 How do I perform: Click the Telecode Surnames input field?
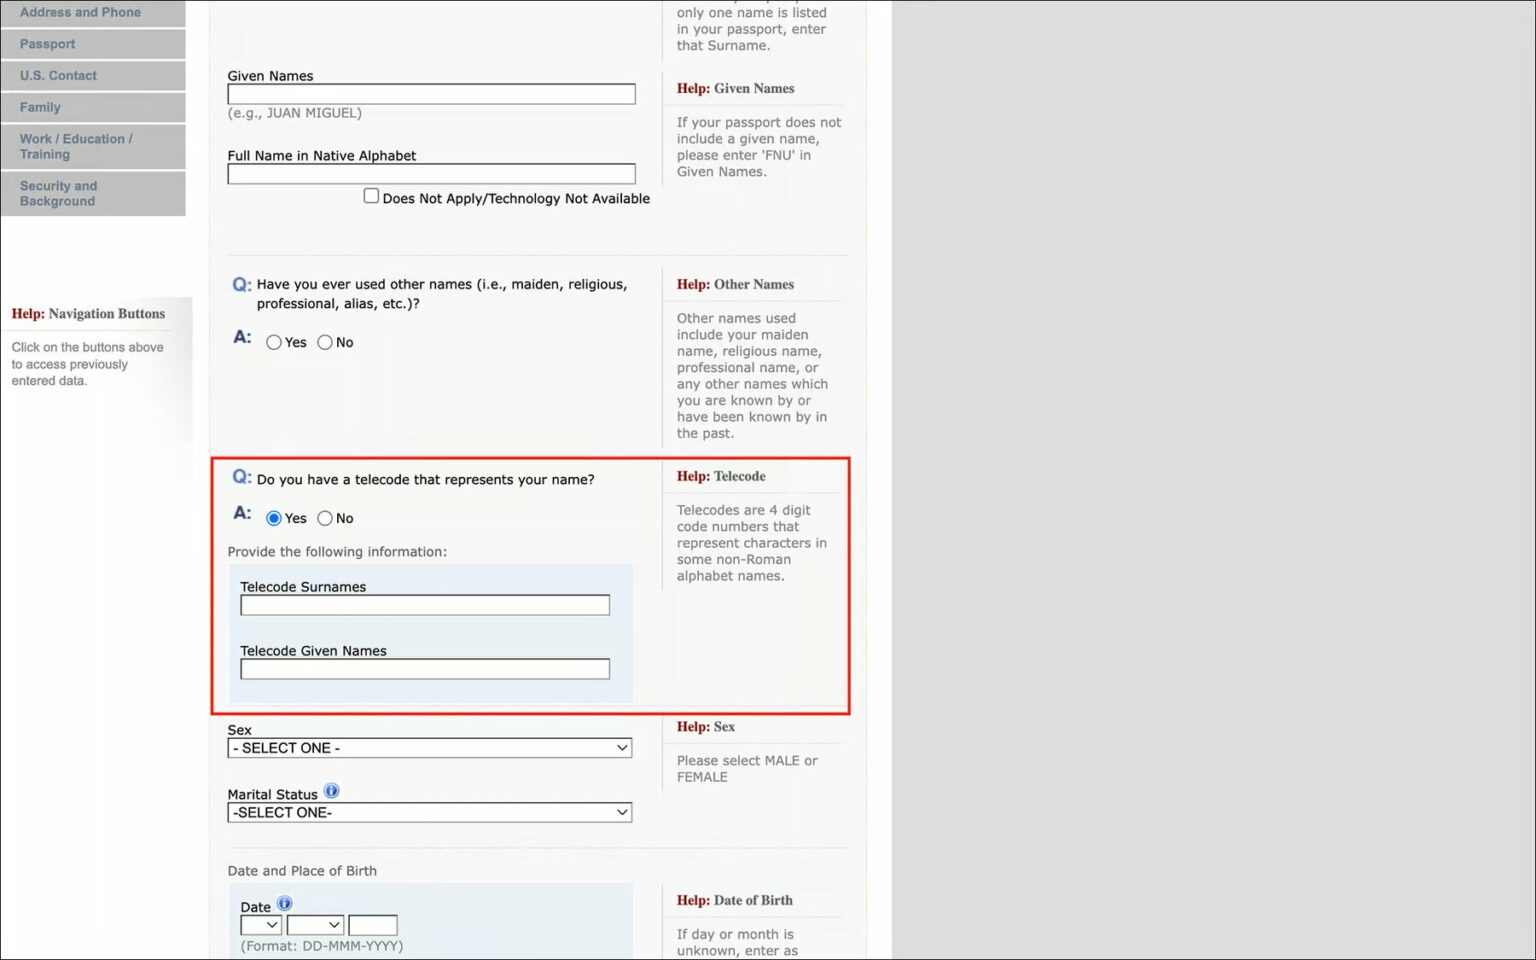click(425, 605)
